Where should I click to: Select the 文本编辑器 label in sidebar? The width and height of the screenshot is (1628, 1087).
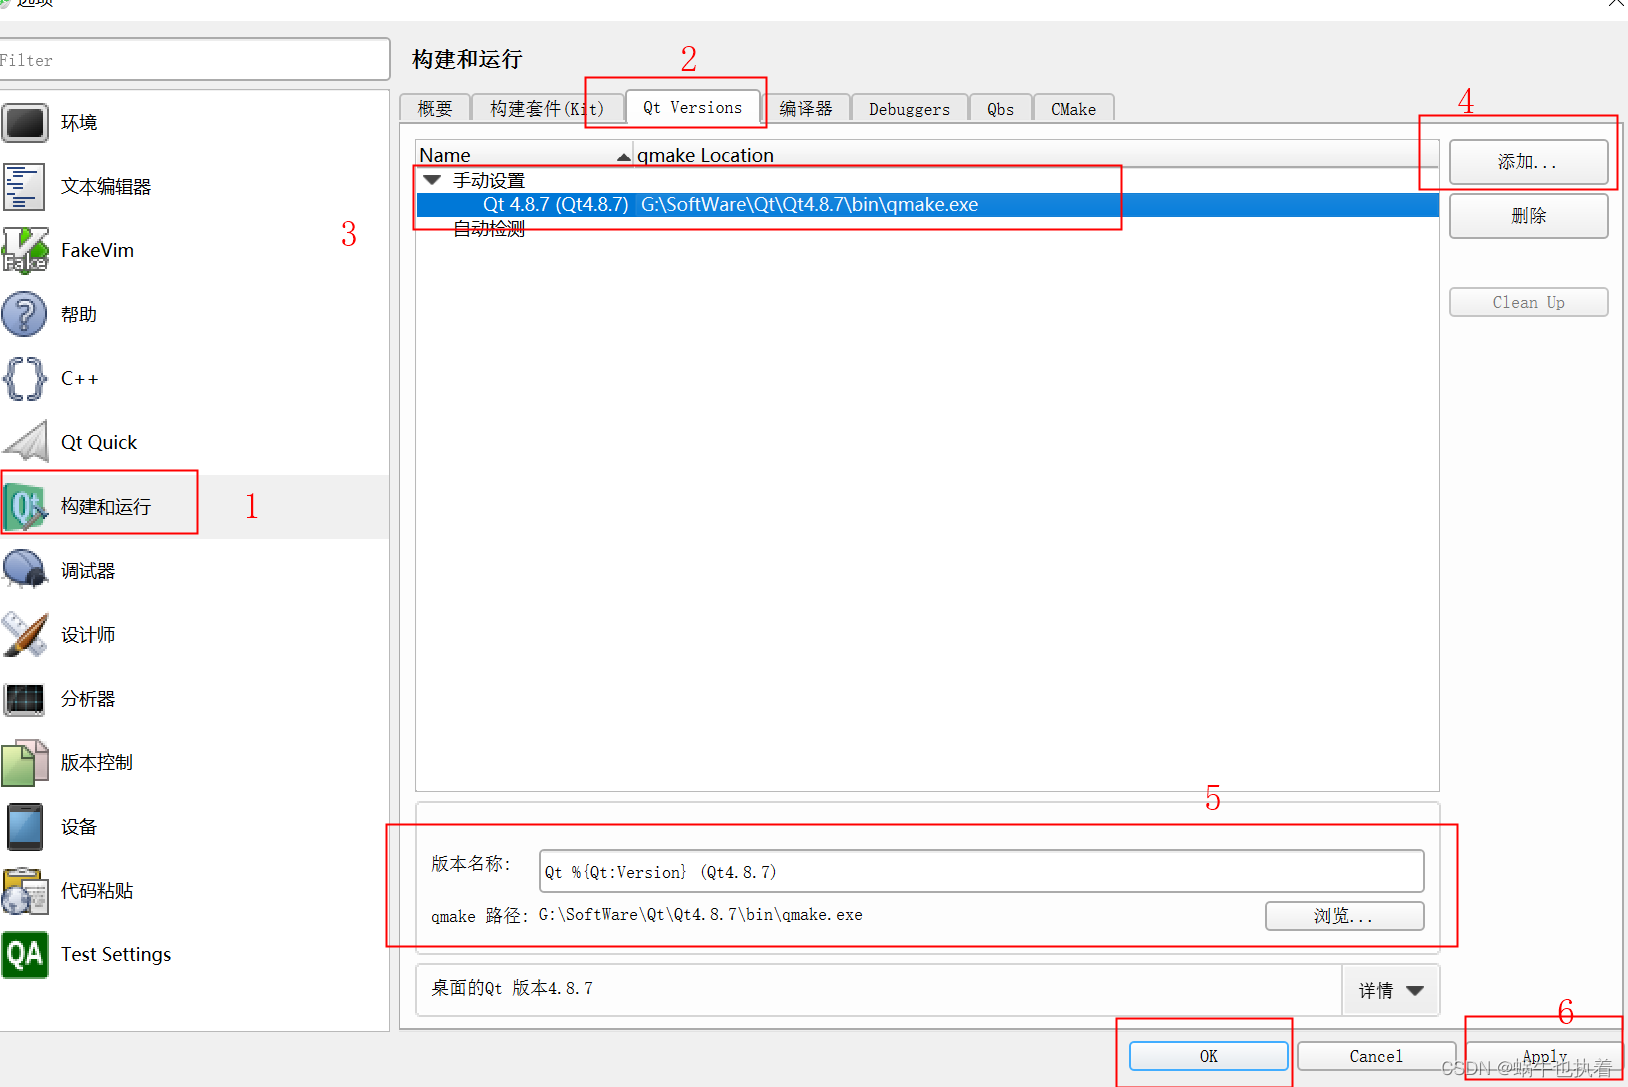tap(106, 187)
